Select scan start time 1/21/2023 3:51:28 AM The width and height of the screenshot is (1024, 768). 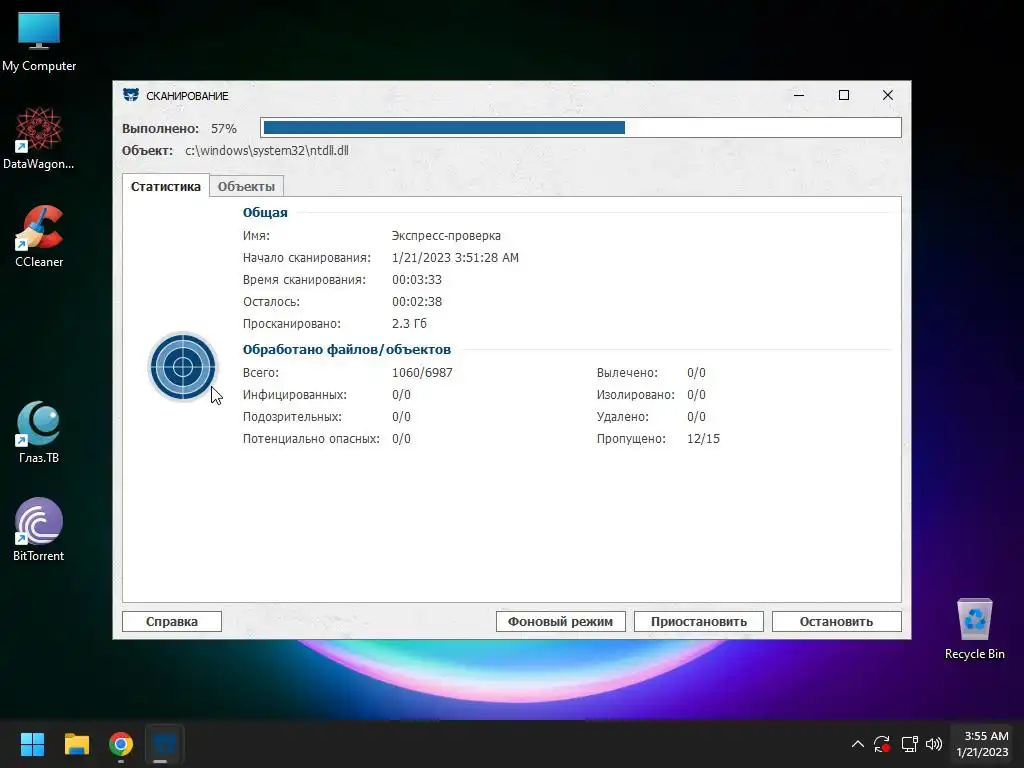pos(455,258)
